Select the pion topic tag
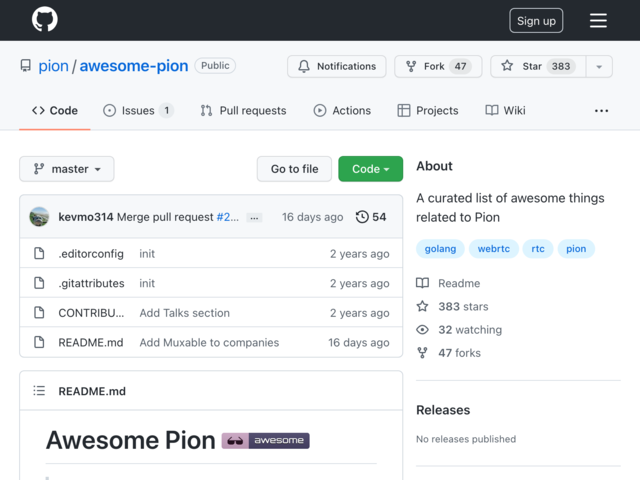 coord(576,249)
